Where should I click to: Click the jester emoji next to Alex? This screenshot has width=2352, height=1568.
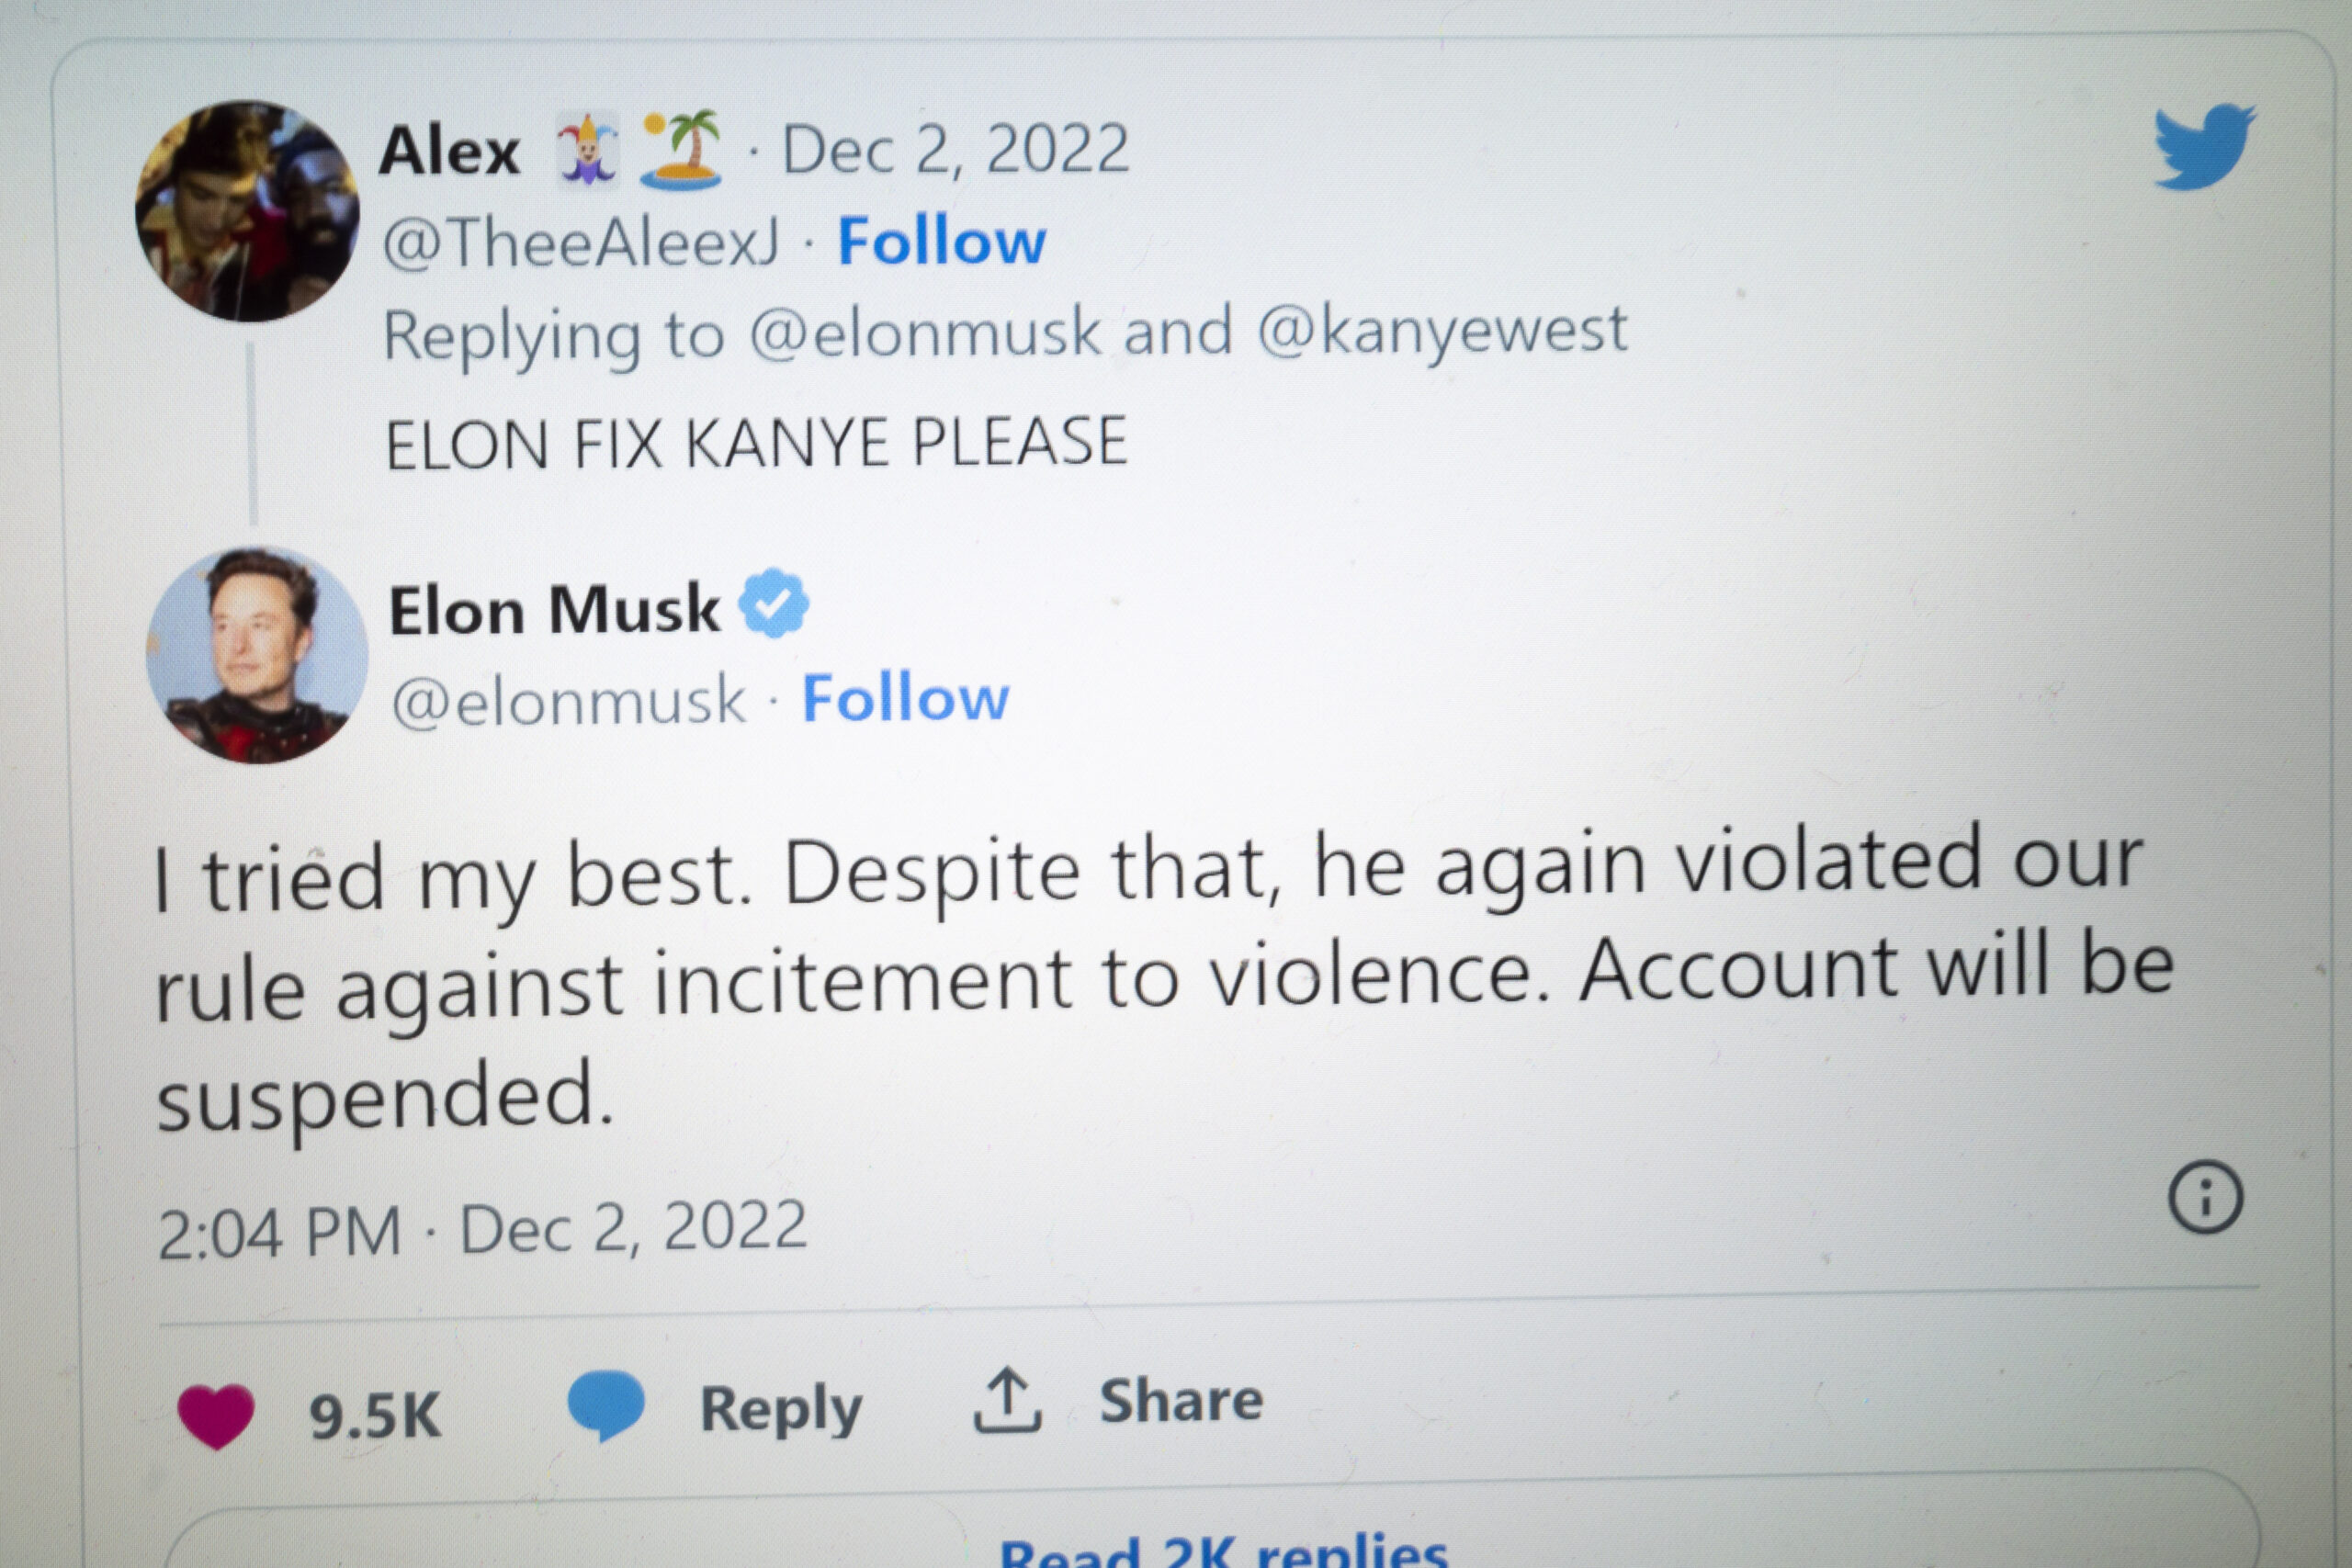[588, 151]
